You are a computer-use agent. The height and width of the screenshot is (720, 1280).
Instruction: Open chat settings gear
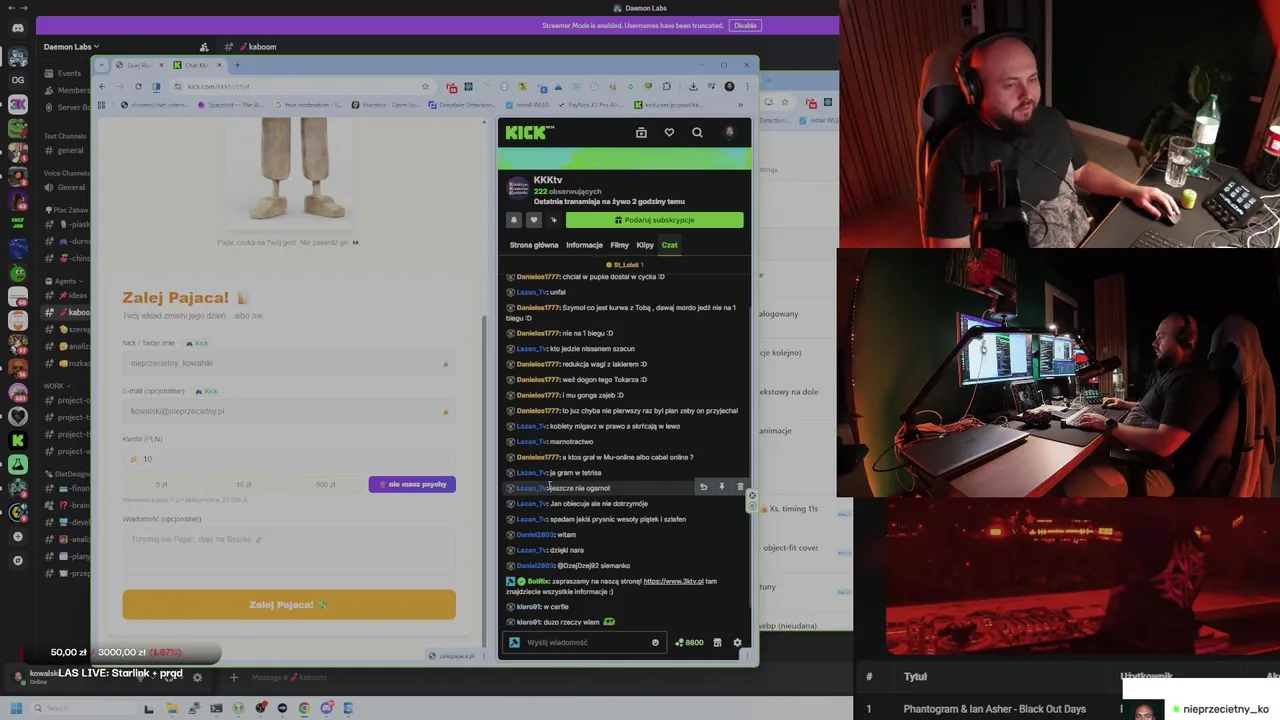click(737, 643)
